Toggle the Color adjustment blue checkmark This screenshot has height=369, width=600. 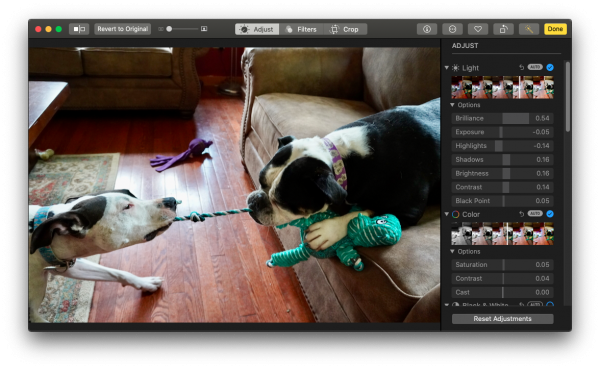point(550,214)
